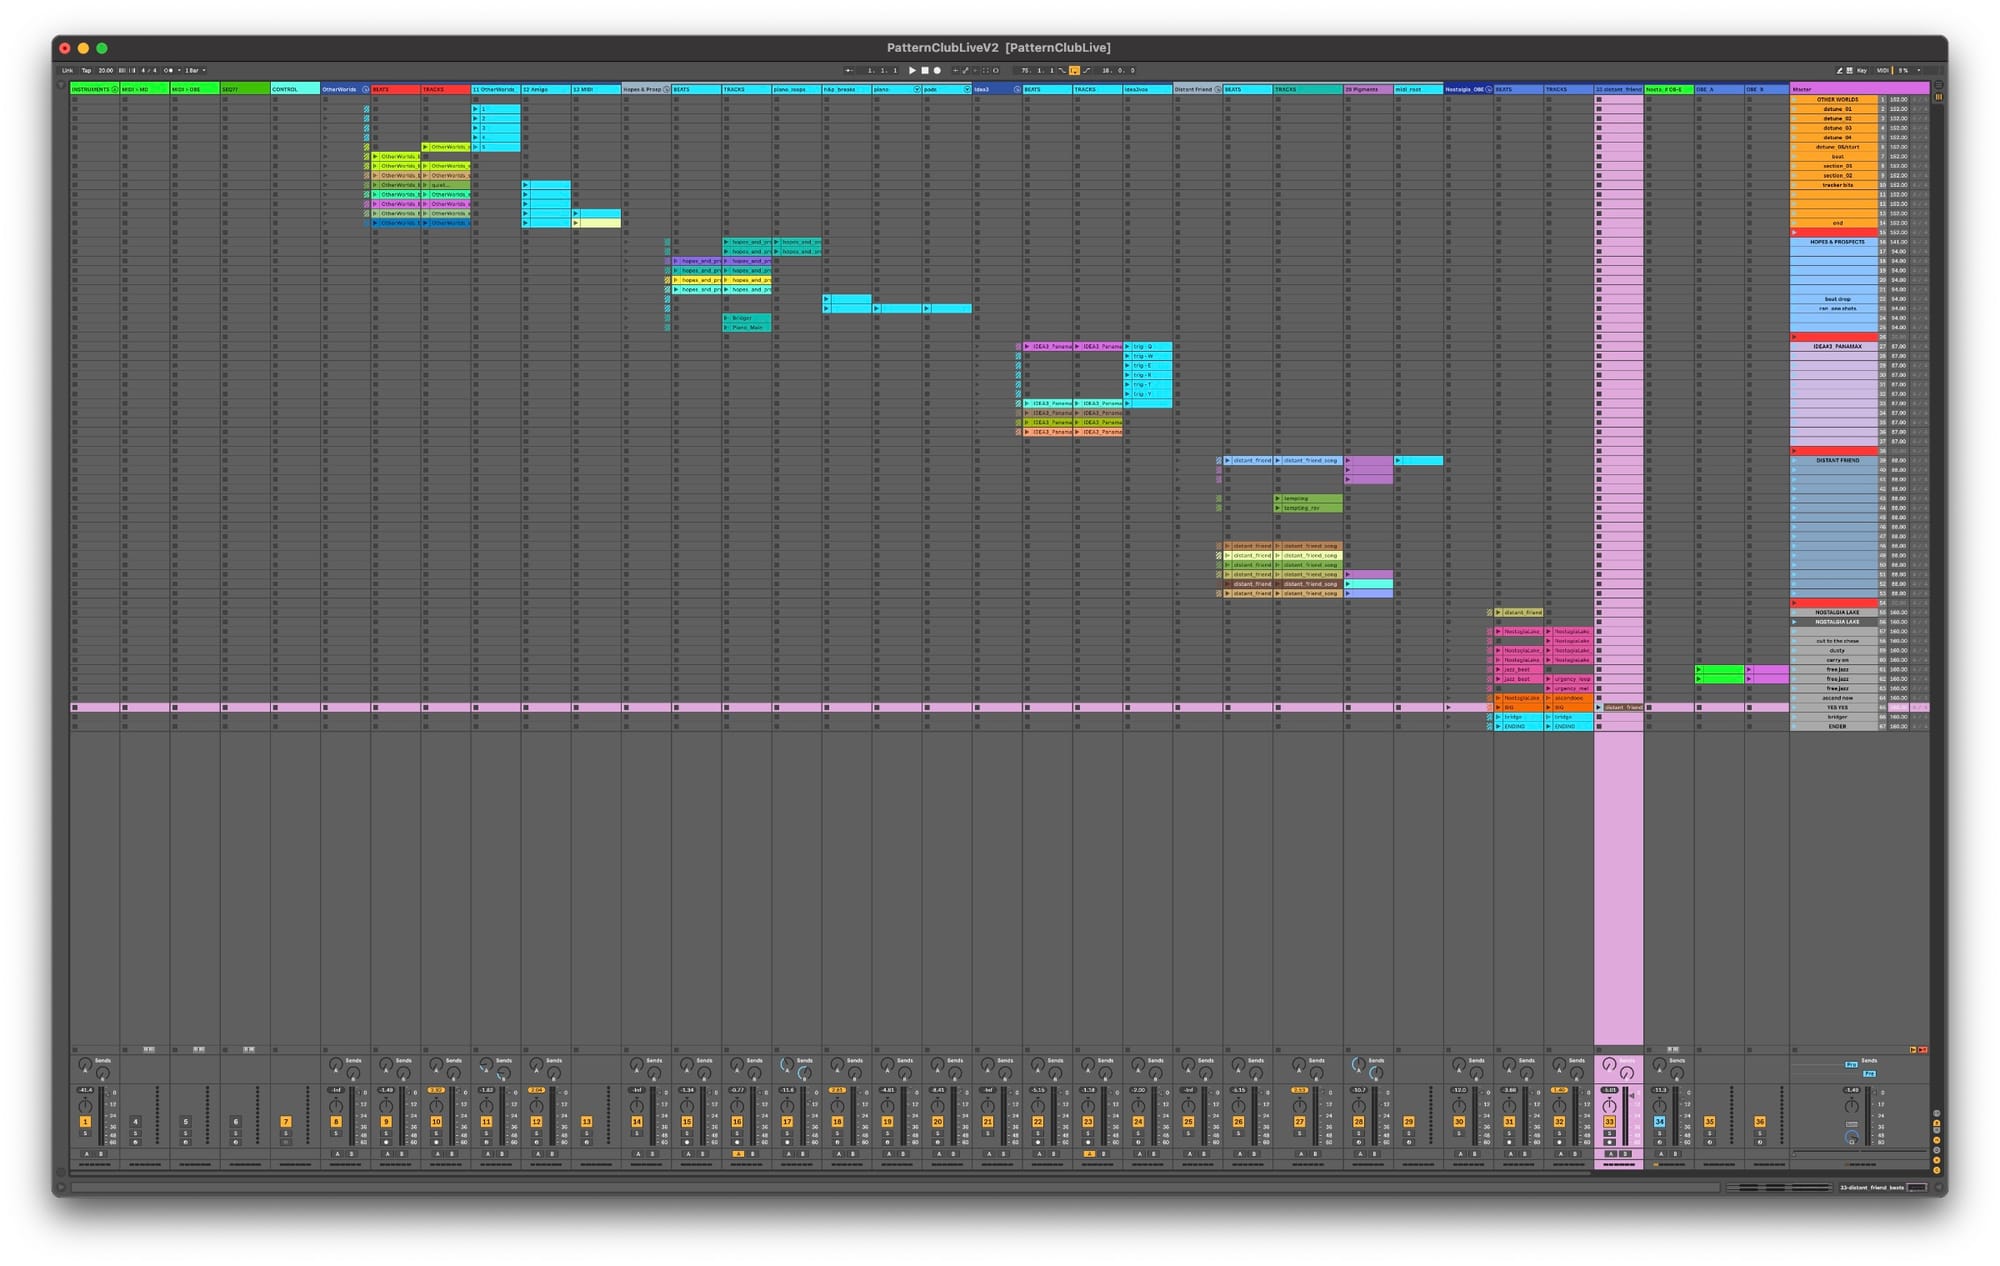Arm track 32 for recording
This screenshot has width=2000, height=1266.
[x=1559, y=1142]
